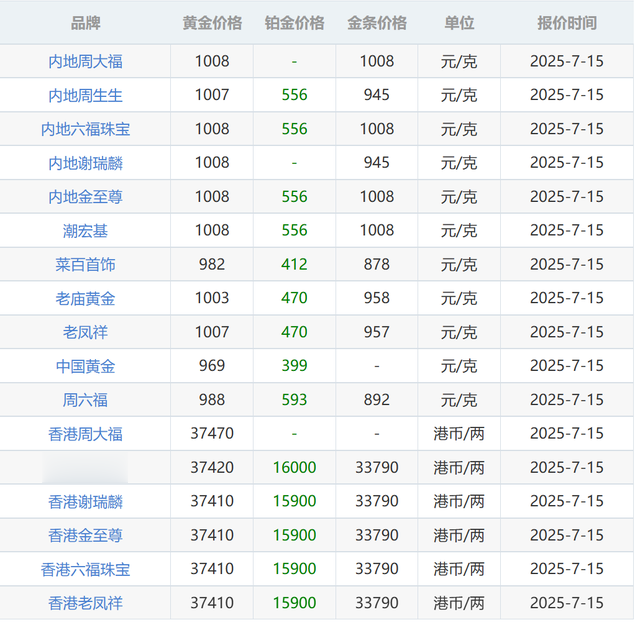Open the 菜百首饰 brand link
The height and width of the screenshot is (625, 640).
(86, 265)
